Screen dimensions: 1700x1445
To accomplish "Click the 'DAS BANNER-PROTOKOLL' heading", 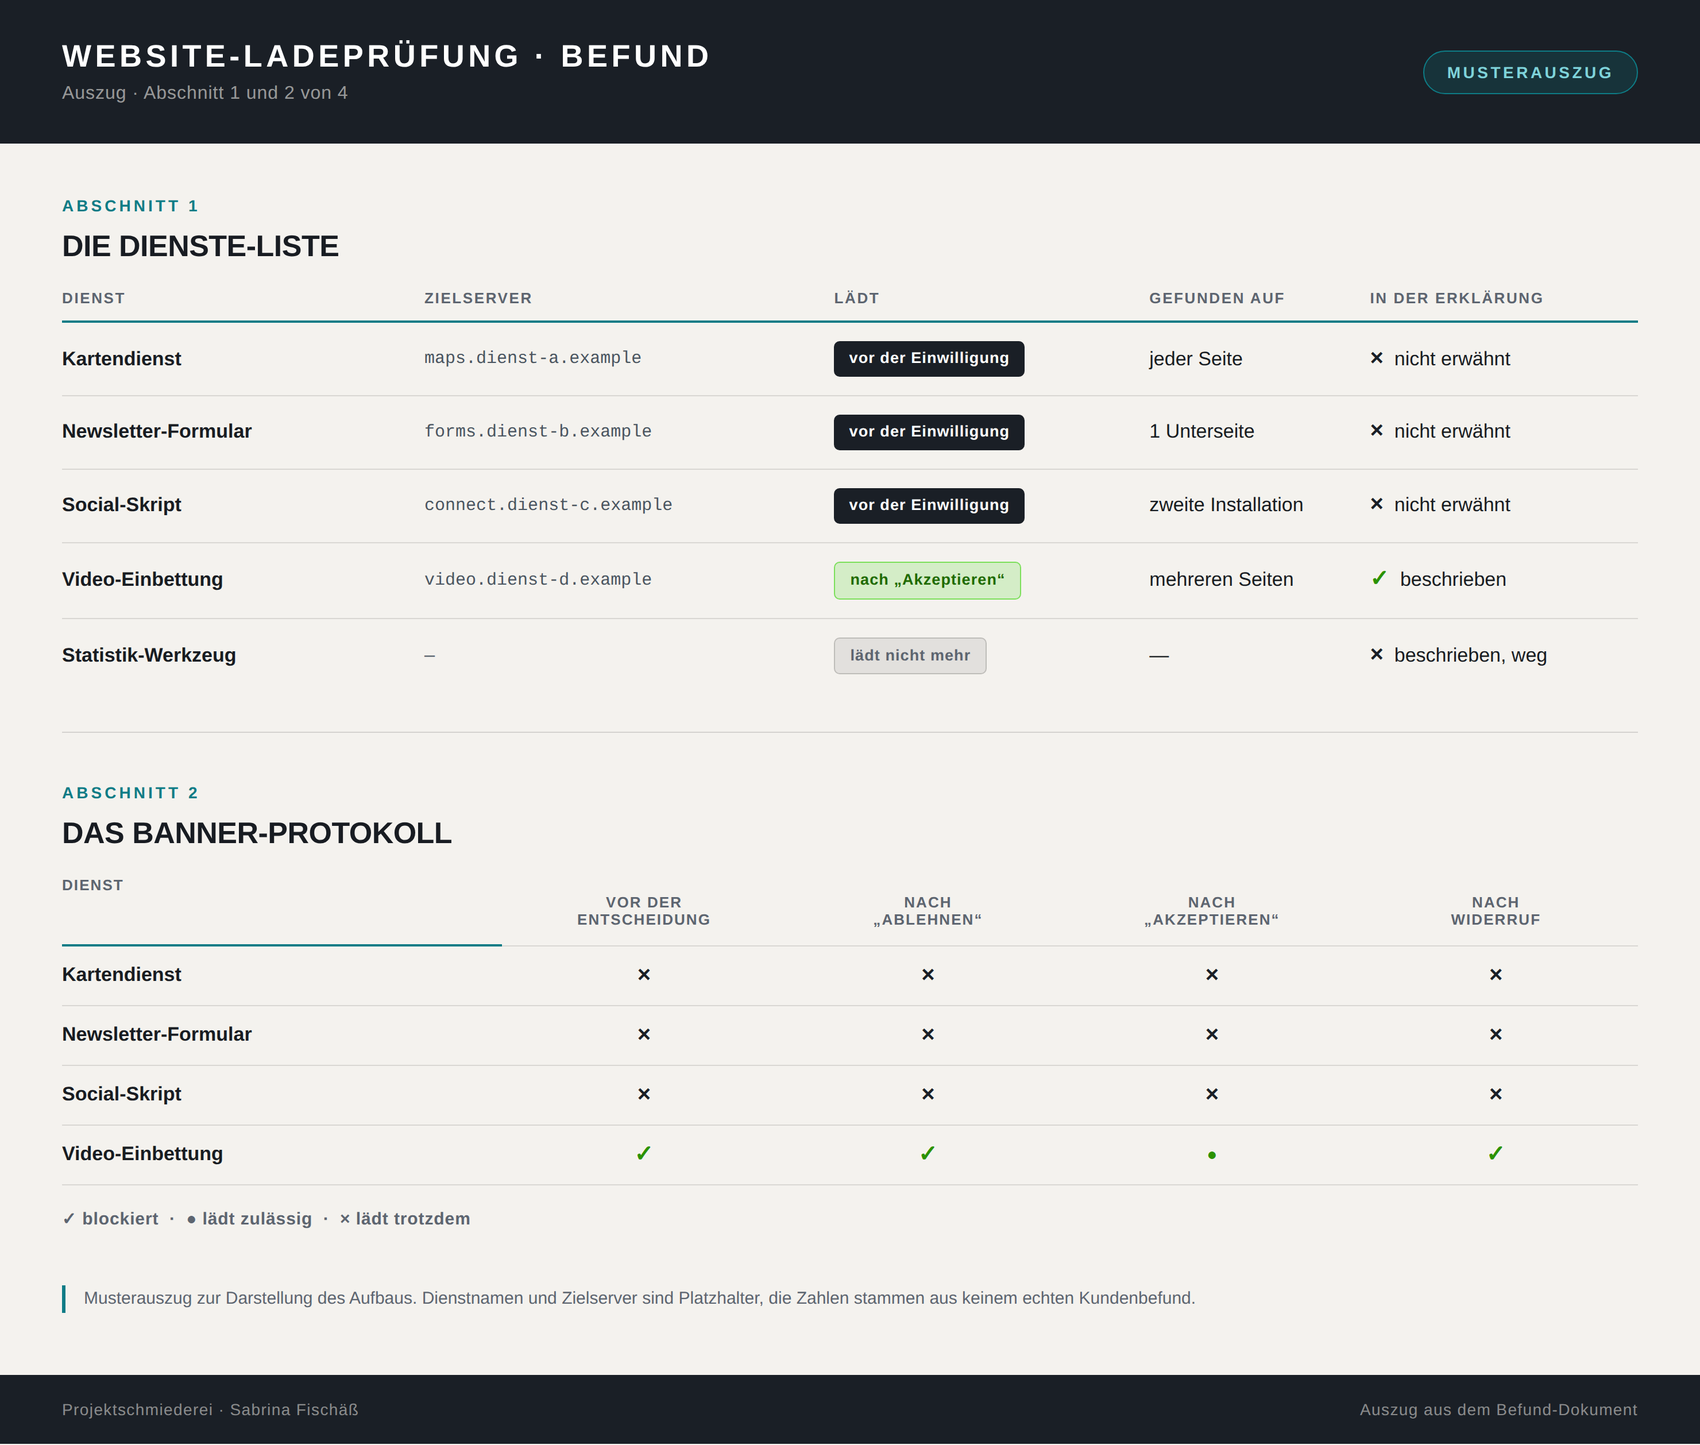I will 257,833.
